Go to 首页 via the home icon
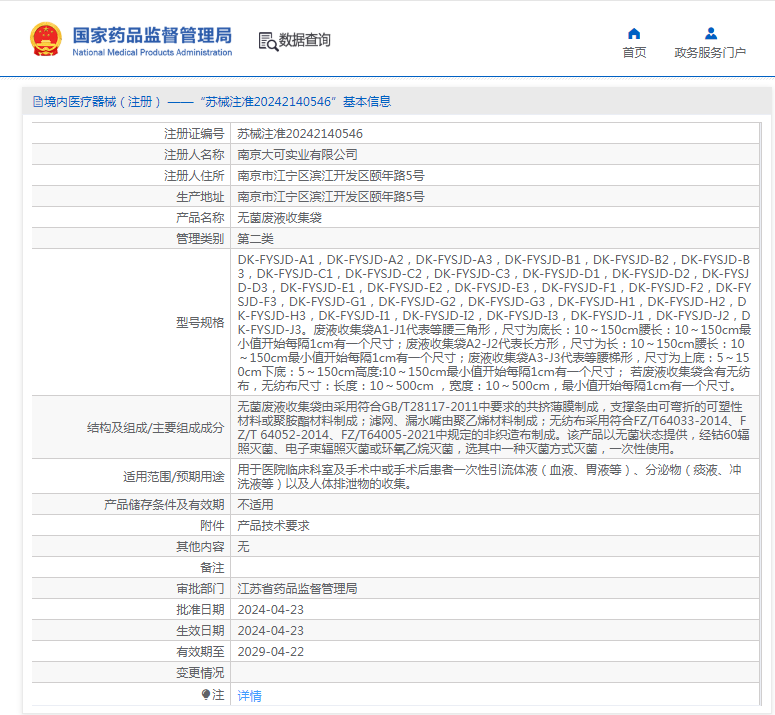This screenshot has height=715, width=775. (x=634, y=34)
